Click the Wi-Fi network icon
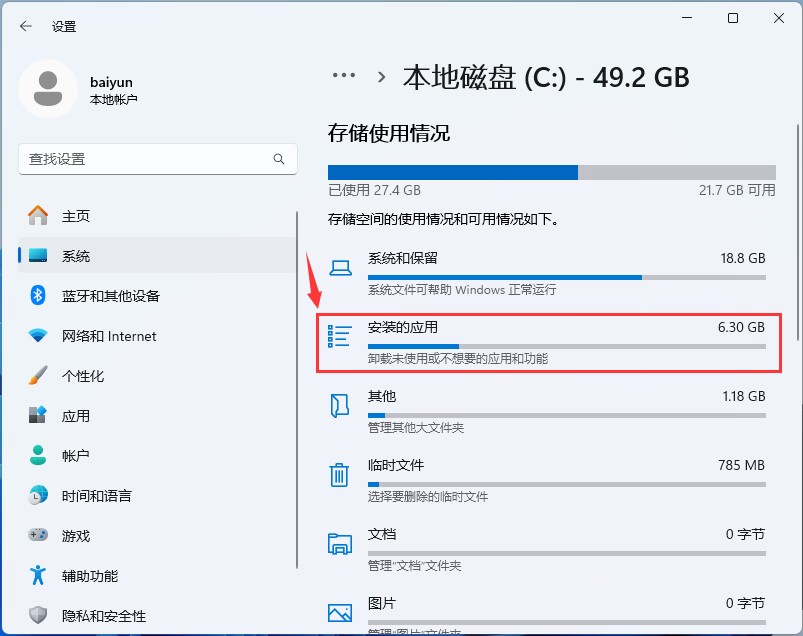This screenshot has width=803, height=636. click(38, 335)
